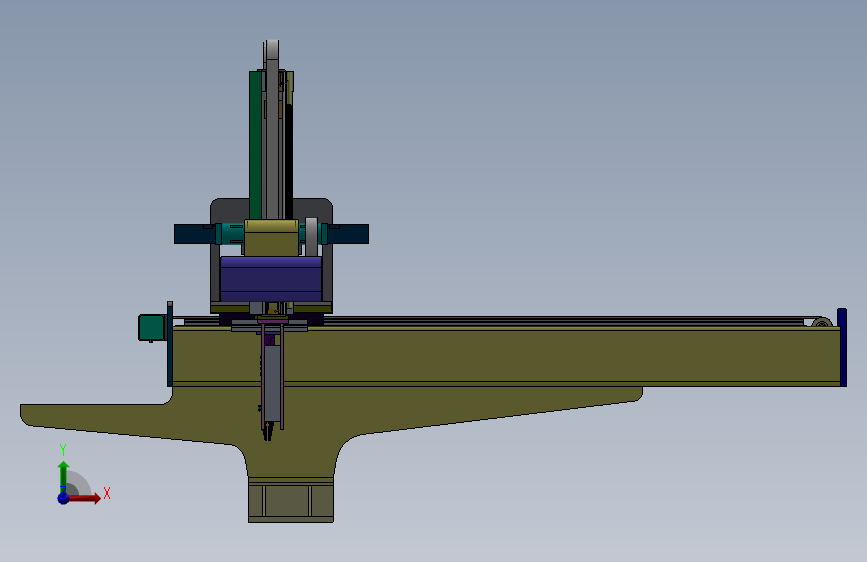Select the tall green vertical column
The width and height of the screenshot is (867, 562).
255,145
